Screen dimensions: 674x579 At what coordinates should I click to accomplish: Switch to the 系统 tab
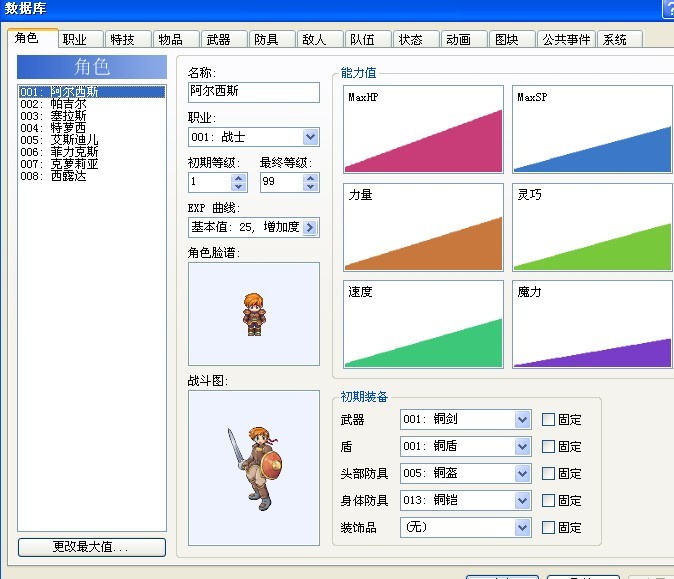620,40
